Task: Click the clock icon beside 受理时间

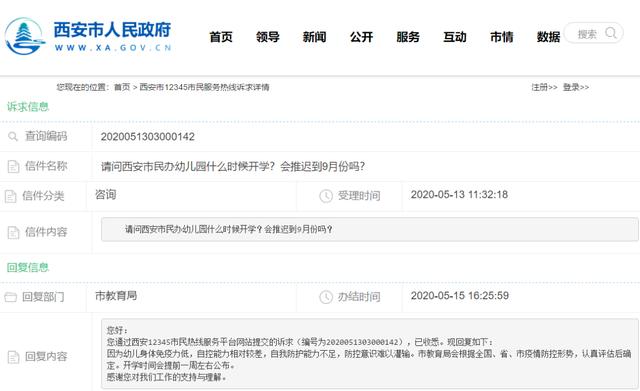Action: coord(326,196)
